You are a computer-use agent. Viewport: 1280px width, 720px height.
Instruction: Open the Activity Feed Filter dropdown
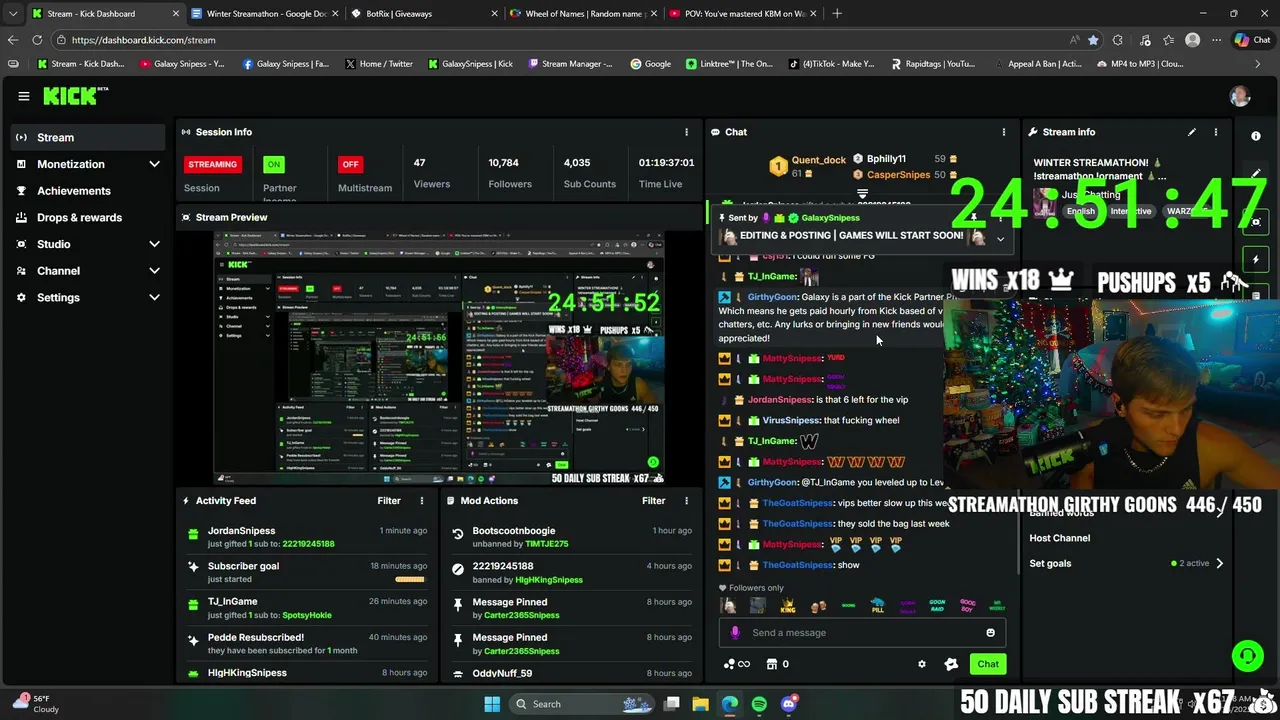point(389,501)
